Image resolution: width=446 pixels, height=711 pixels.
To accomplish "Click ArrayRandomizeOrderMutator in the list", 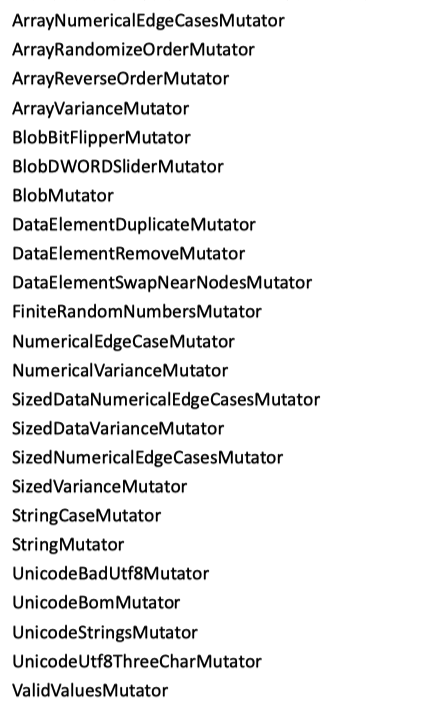I will (133, 49).
